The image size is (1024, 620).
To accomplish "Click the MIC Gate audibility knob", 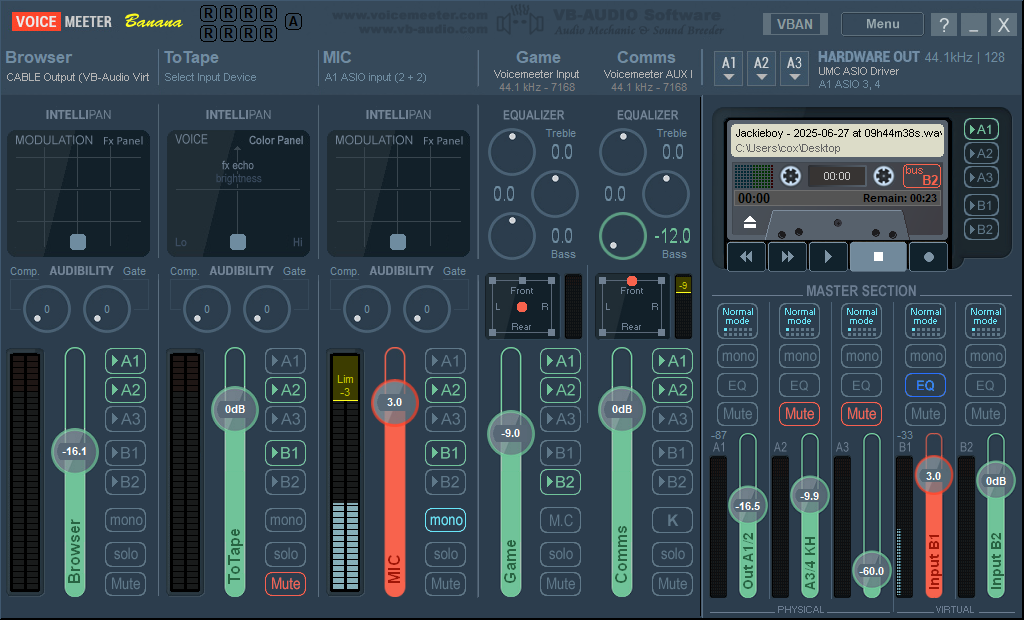I will tap(426, 308).
